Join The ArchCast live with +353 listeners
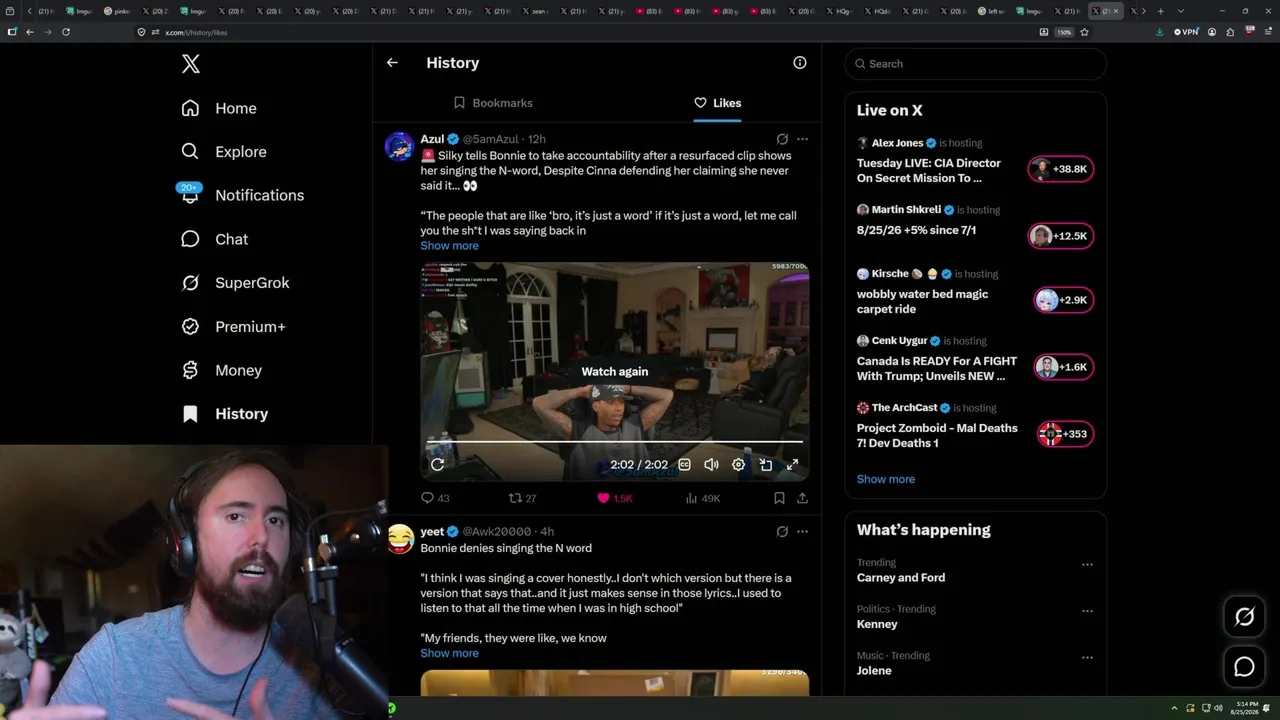This screenshot has height=720, width=1280. (x=1065, y=434)
